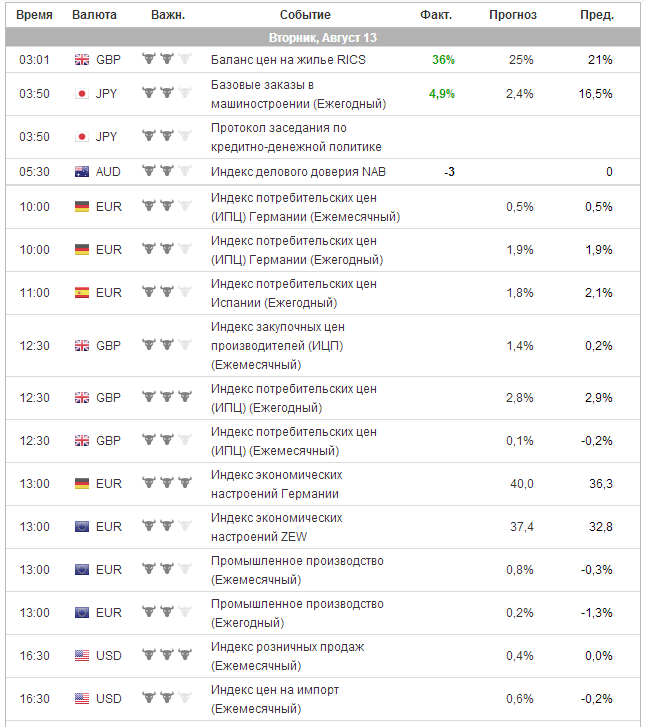The height and width of the screenshot is (727, 646).
Task: Click the importance bulls for Баланс цен на жилье RICS
Action: tap(166, 60)
